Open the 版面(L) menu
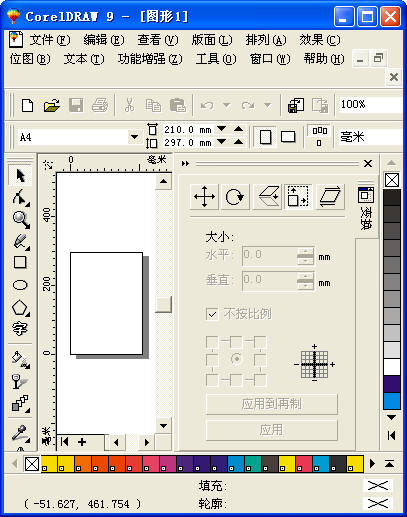Screen dimensions: 407x517 click(212, 40)
